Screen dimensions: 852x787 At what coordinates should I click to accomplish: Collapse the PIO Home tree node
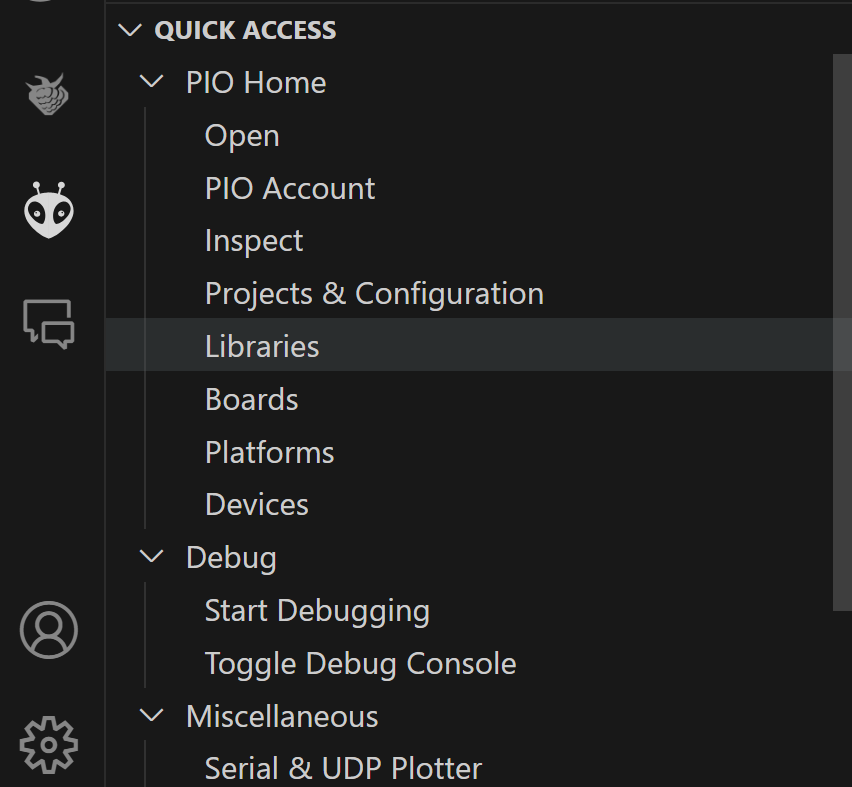click(152, 82)
